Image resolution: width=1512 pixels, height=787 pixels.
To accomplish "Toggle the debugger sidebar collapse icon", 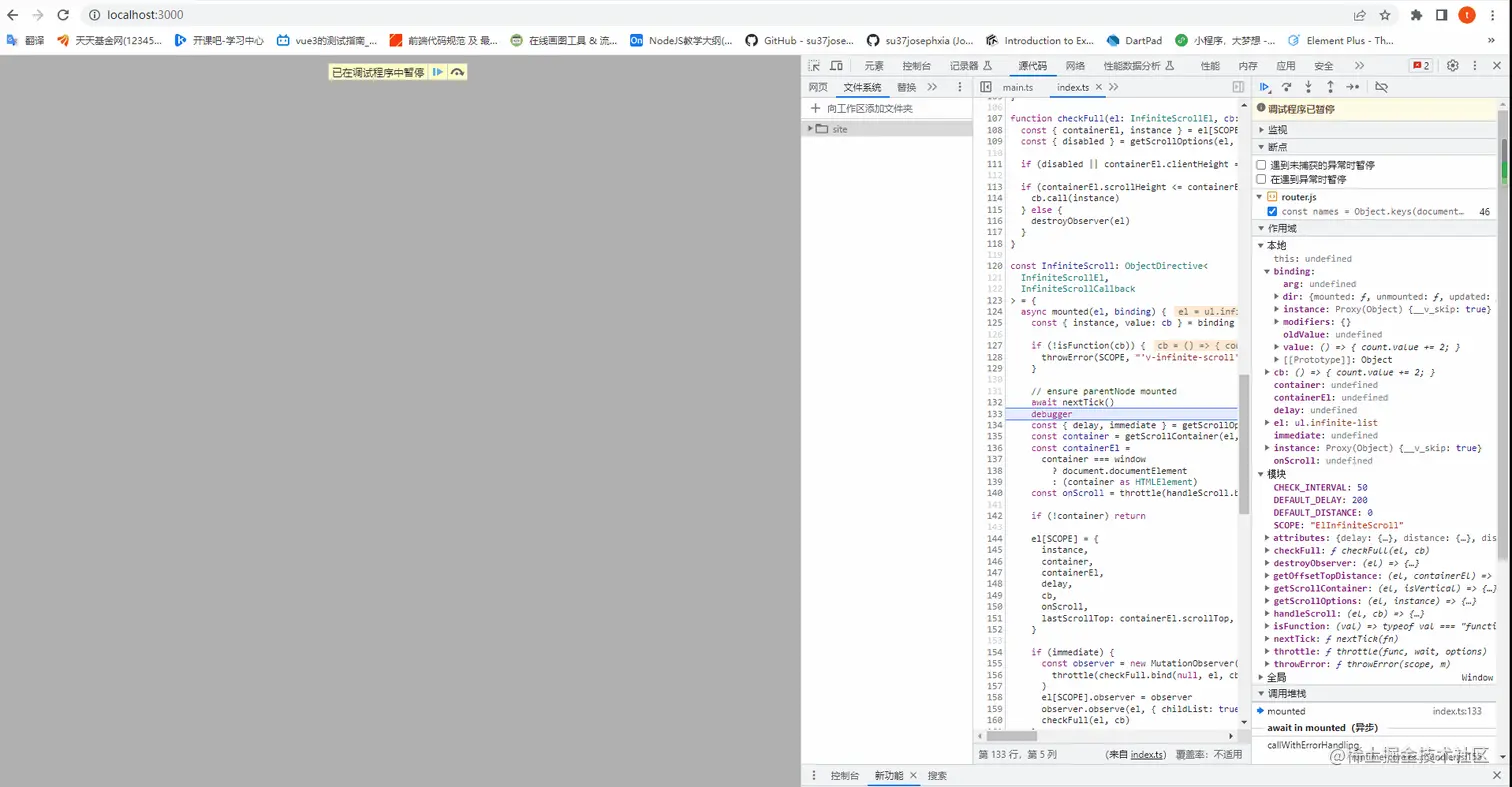I will (1238, 87).
